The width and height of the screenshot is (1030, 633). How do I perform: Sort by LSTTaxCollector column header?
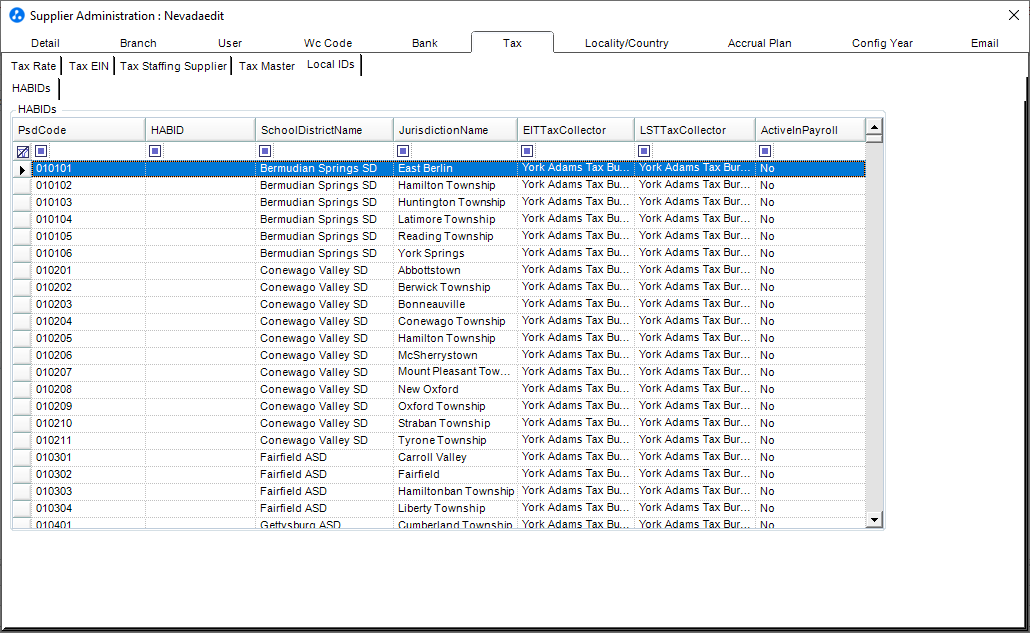695,130
